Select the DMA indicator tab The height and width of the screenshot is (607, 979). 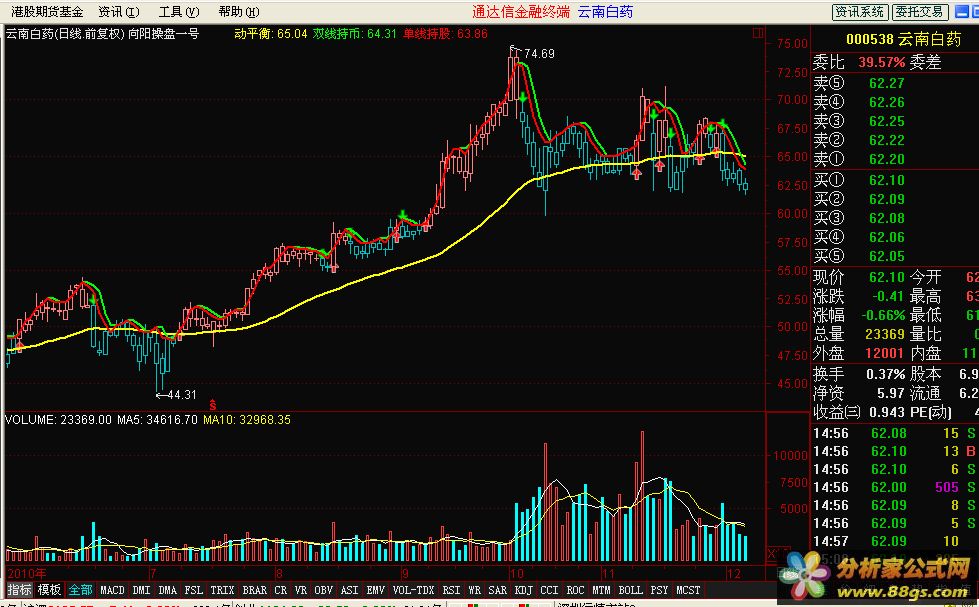(x=167, y=590)
